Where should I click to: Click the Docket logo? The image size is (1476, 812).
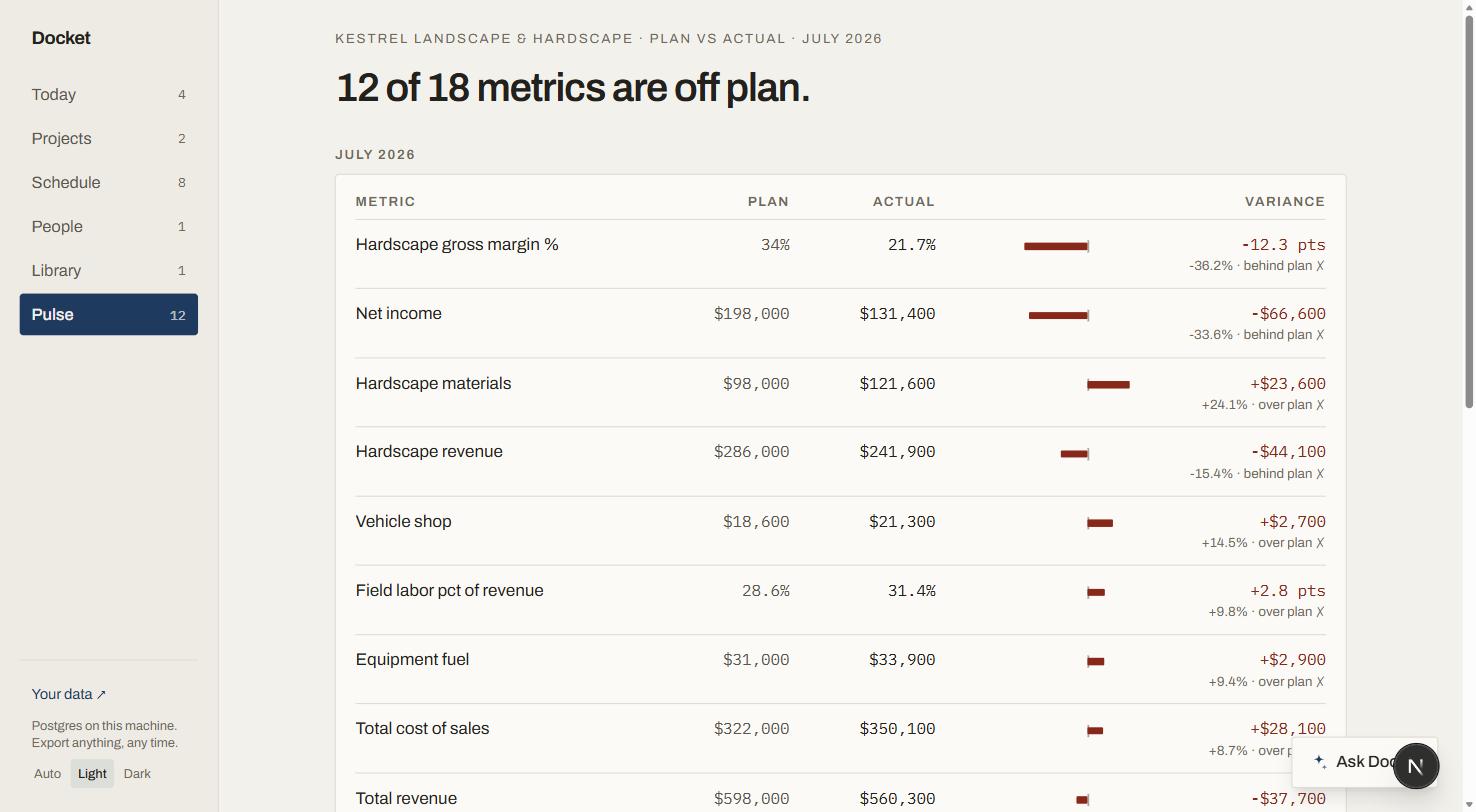tap(61, 38)
